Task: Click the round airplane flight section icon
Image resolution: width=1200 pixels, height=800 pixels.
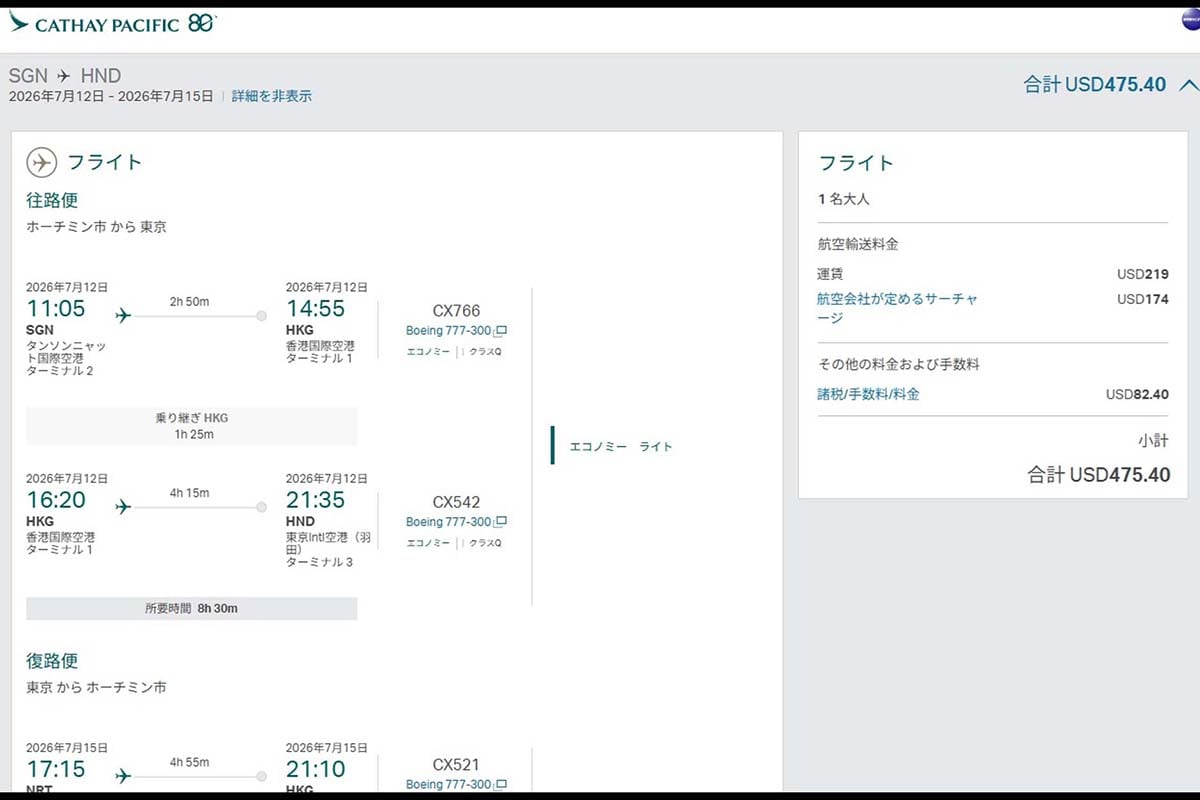Action: [x=42, y=162]
